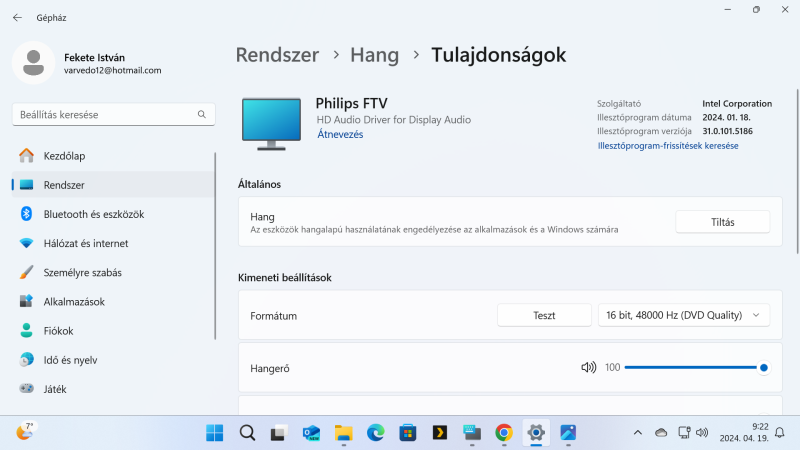Open Idő és nyelv settings

coord(113,360)
